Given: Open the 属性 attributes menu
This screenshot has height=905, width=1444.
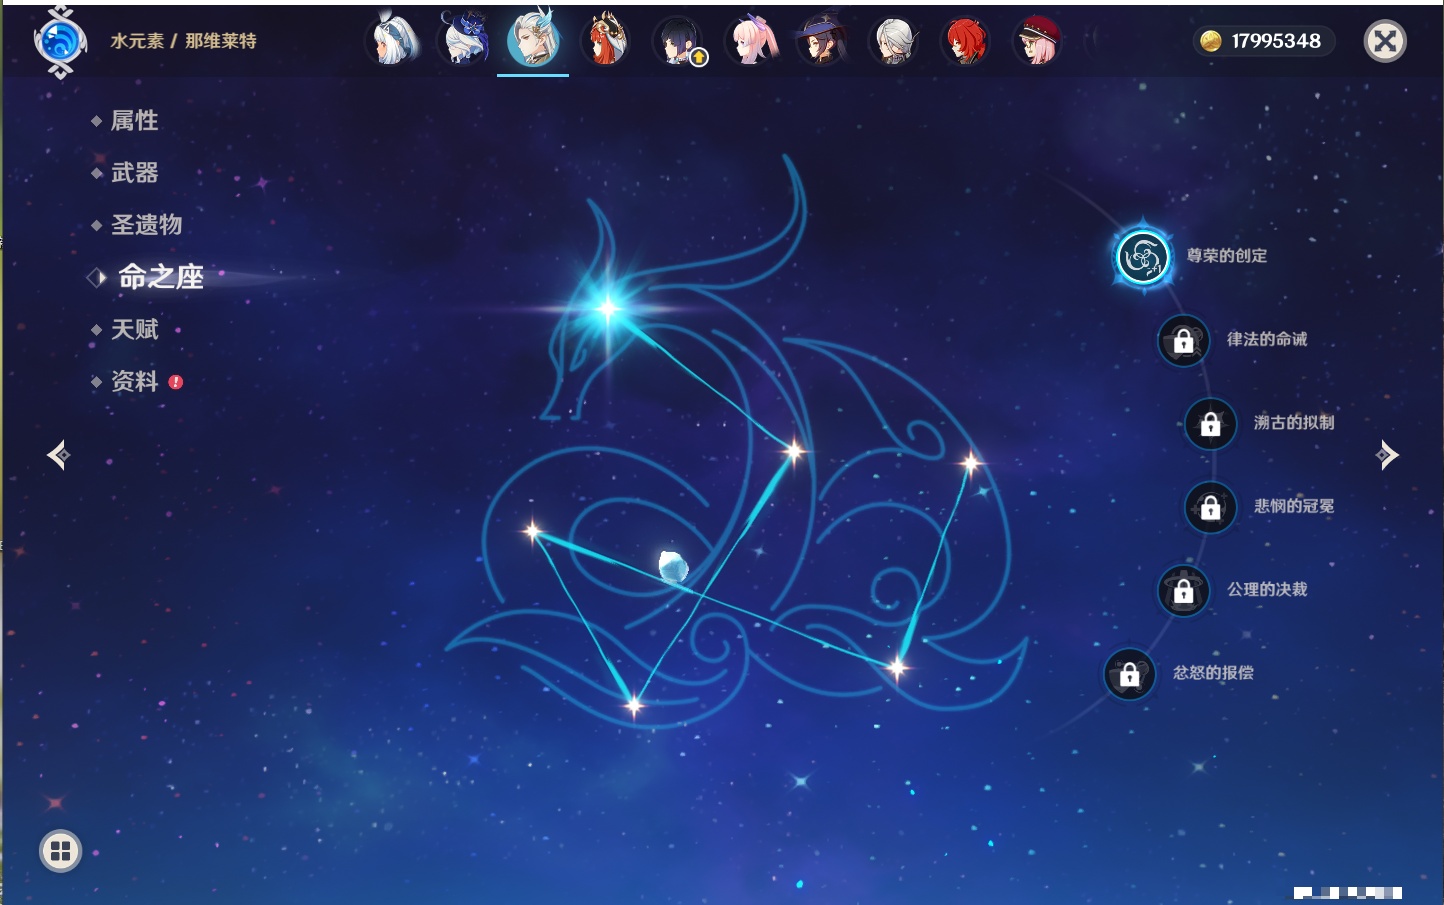Looking at the screenshot, I should click(134, 121).
